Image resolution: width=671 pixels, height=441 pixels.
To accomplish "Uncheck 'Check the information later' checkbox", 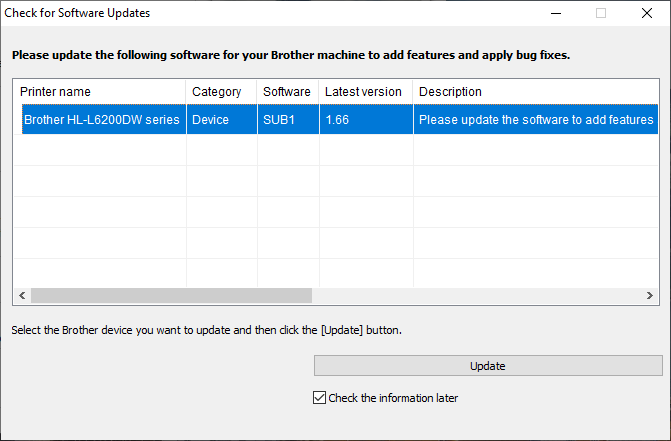I will coord(319,398).
